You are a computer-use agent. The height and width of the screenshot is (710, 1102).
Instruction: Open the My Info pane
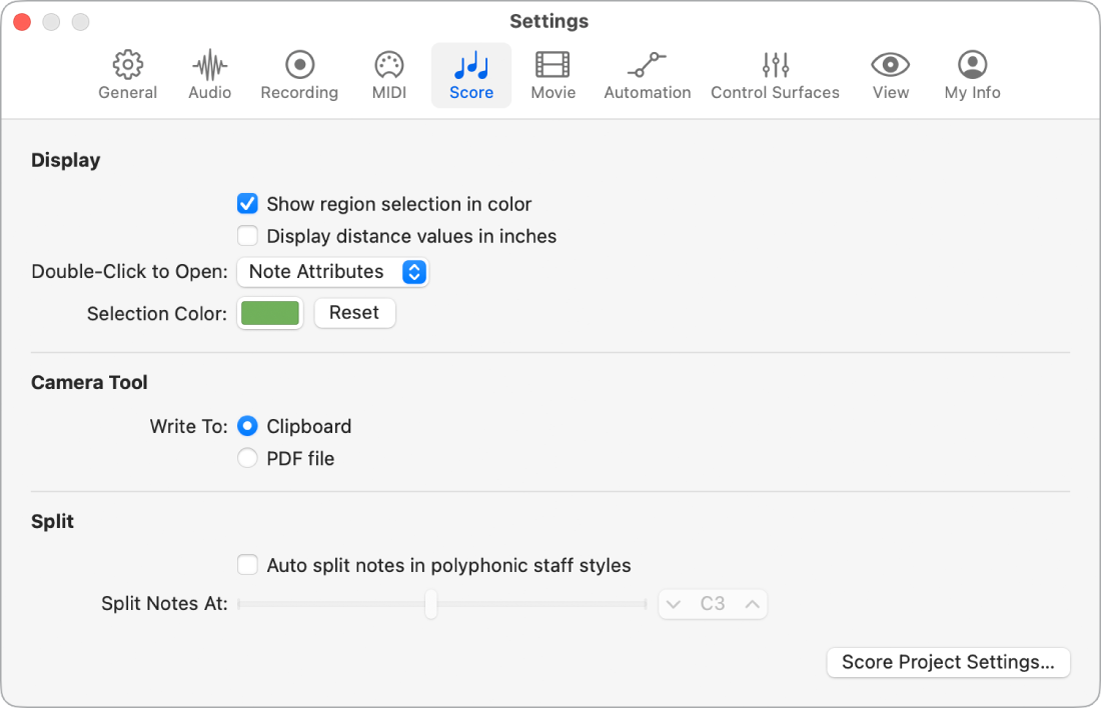(x=971, y=74)
